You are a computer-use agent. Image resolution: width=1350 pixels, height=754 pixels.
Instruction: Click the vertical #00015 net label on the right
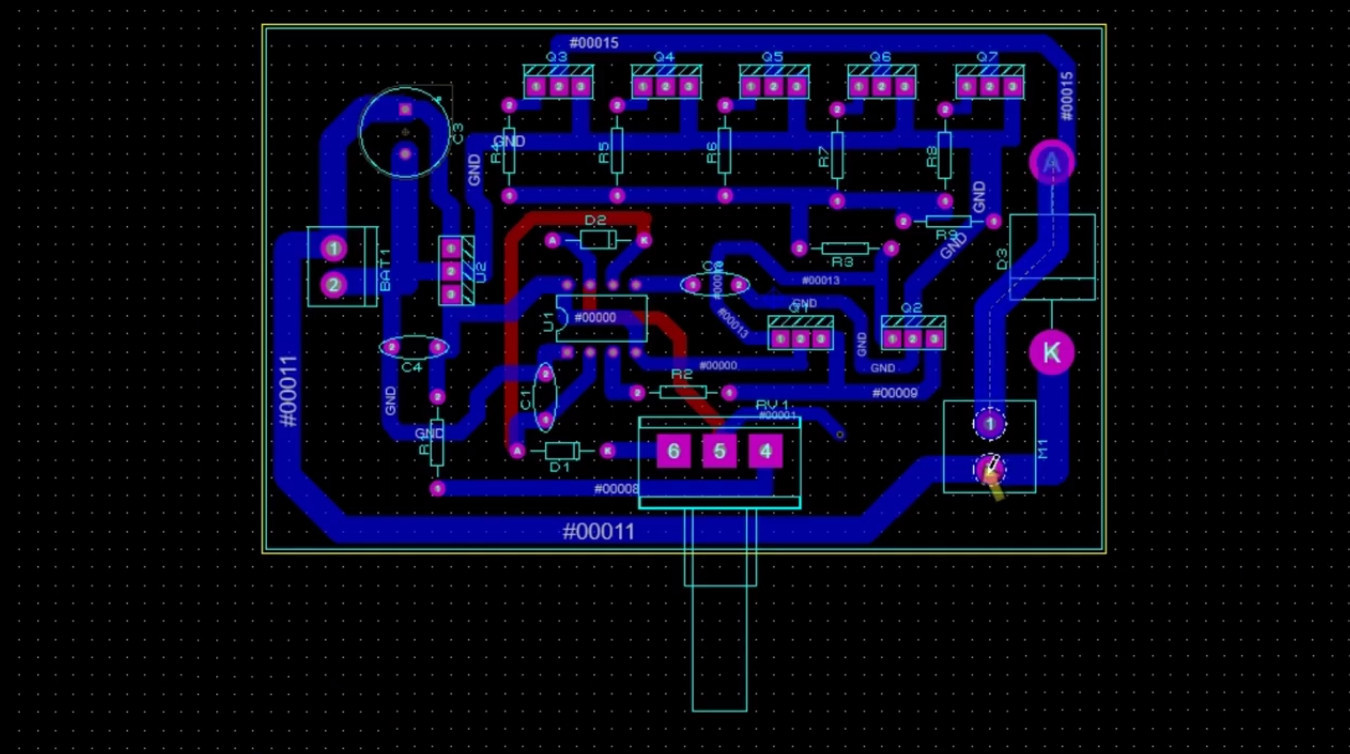coord(1067,96)
